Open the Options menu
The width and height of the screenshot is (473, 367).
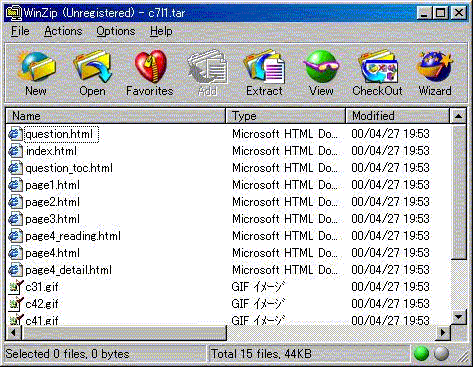pyautogui.click(x=116, y=31)
